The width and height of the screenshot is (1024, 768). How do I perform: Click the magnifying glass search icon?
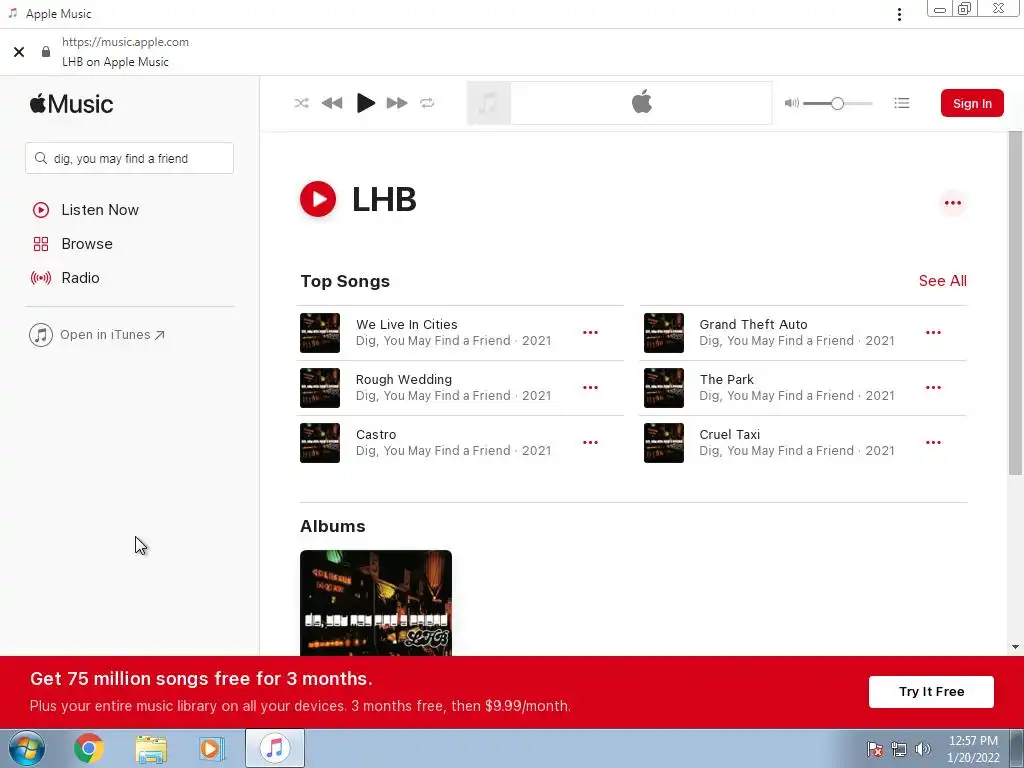click(x=40, y=158)
